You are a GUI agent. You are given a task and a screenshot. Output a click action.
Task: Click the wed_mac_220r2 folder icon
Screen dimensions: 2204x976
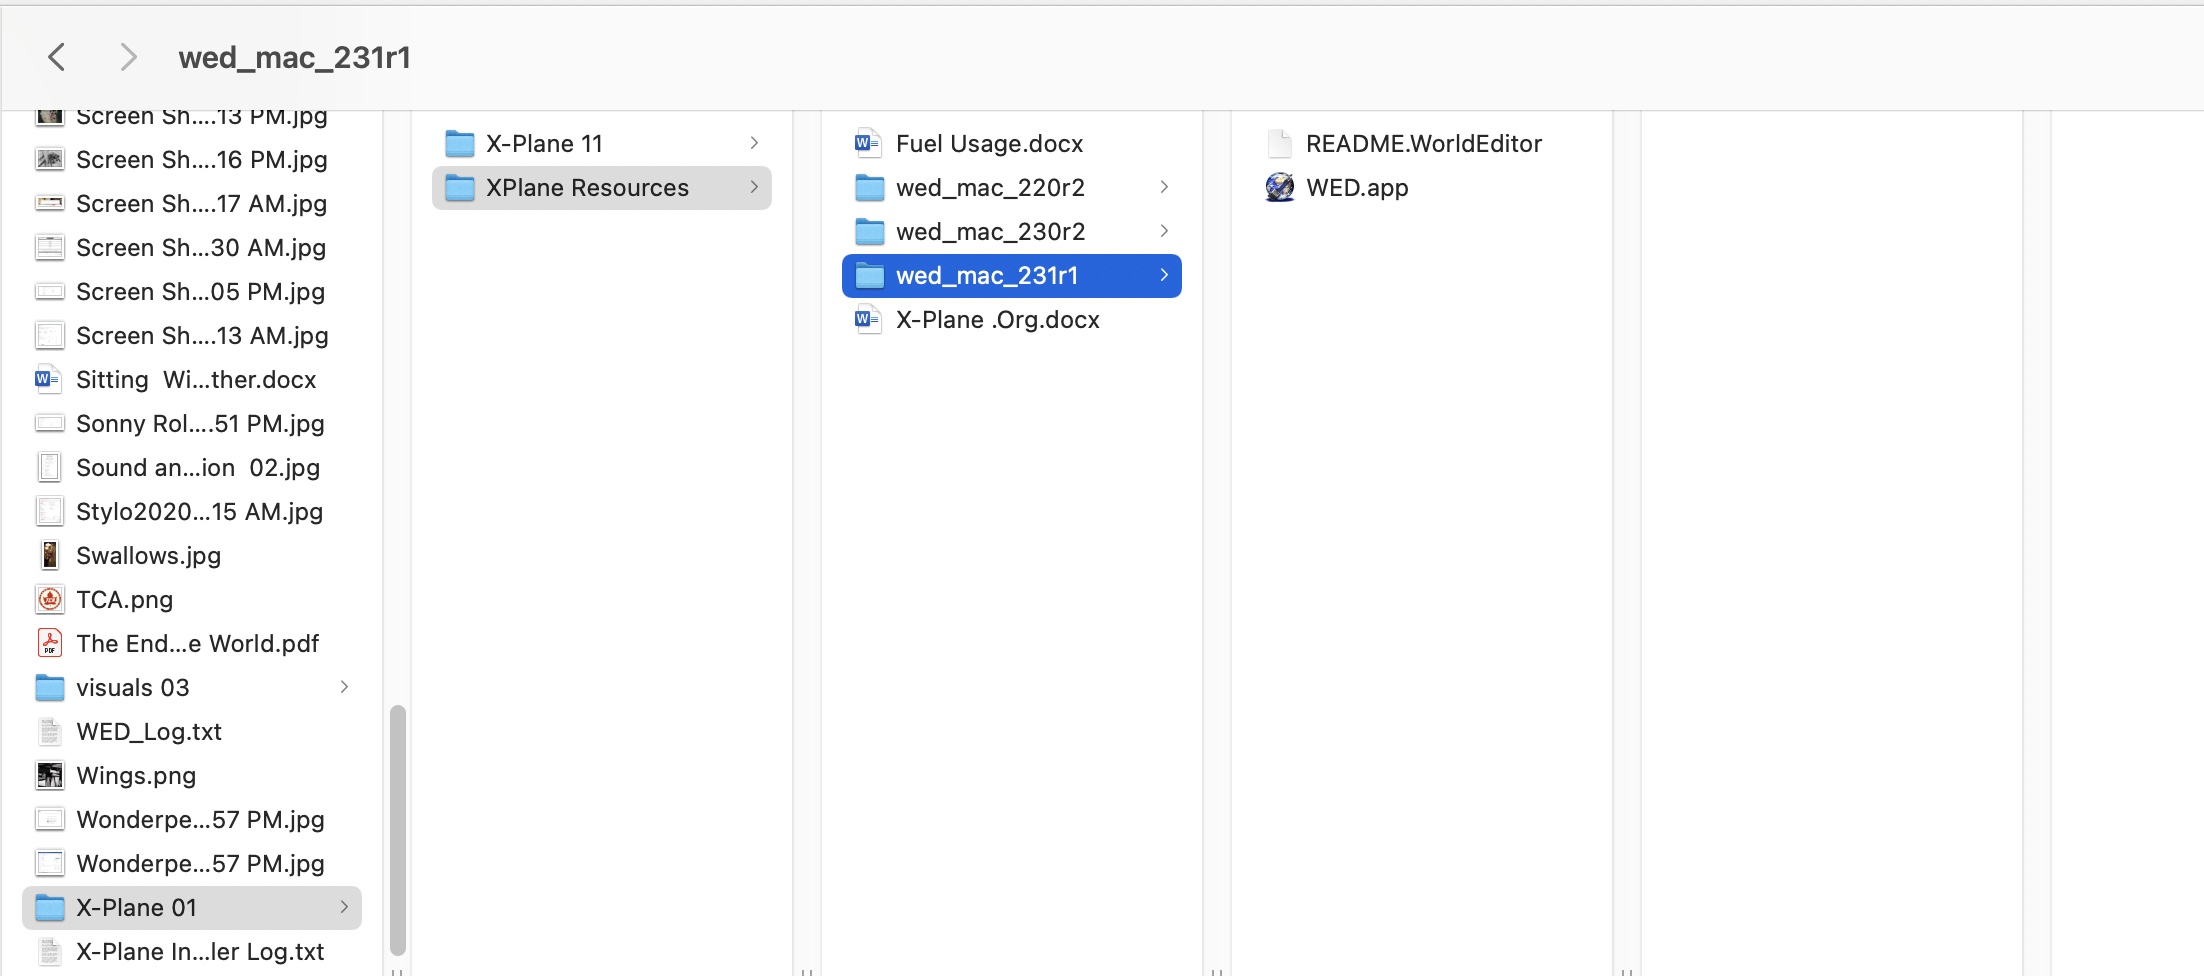[870, 187]
